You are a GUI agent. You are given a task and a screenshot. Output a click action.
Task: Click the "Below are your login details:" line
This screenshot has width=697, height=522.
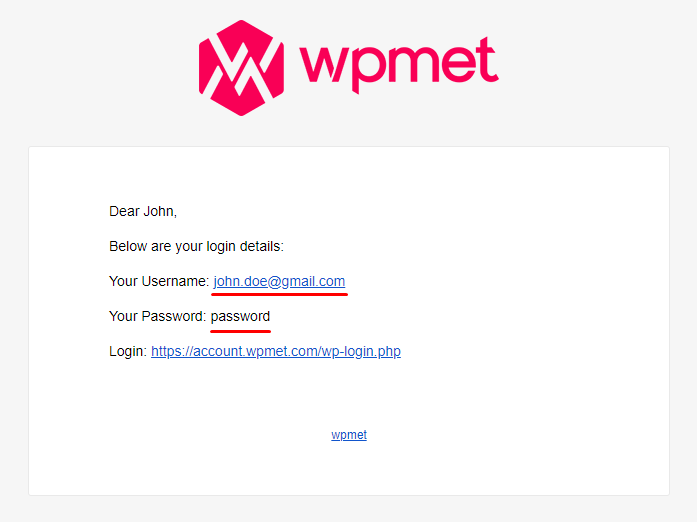point(196,246)
